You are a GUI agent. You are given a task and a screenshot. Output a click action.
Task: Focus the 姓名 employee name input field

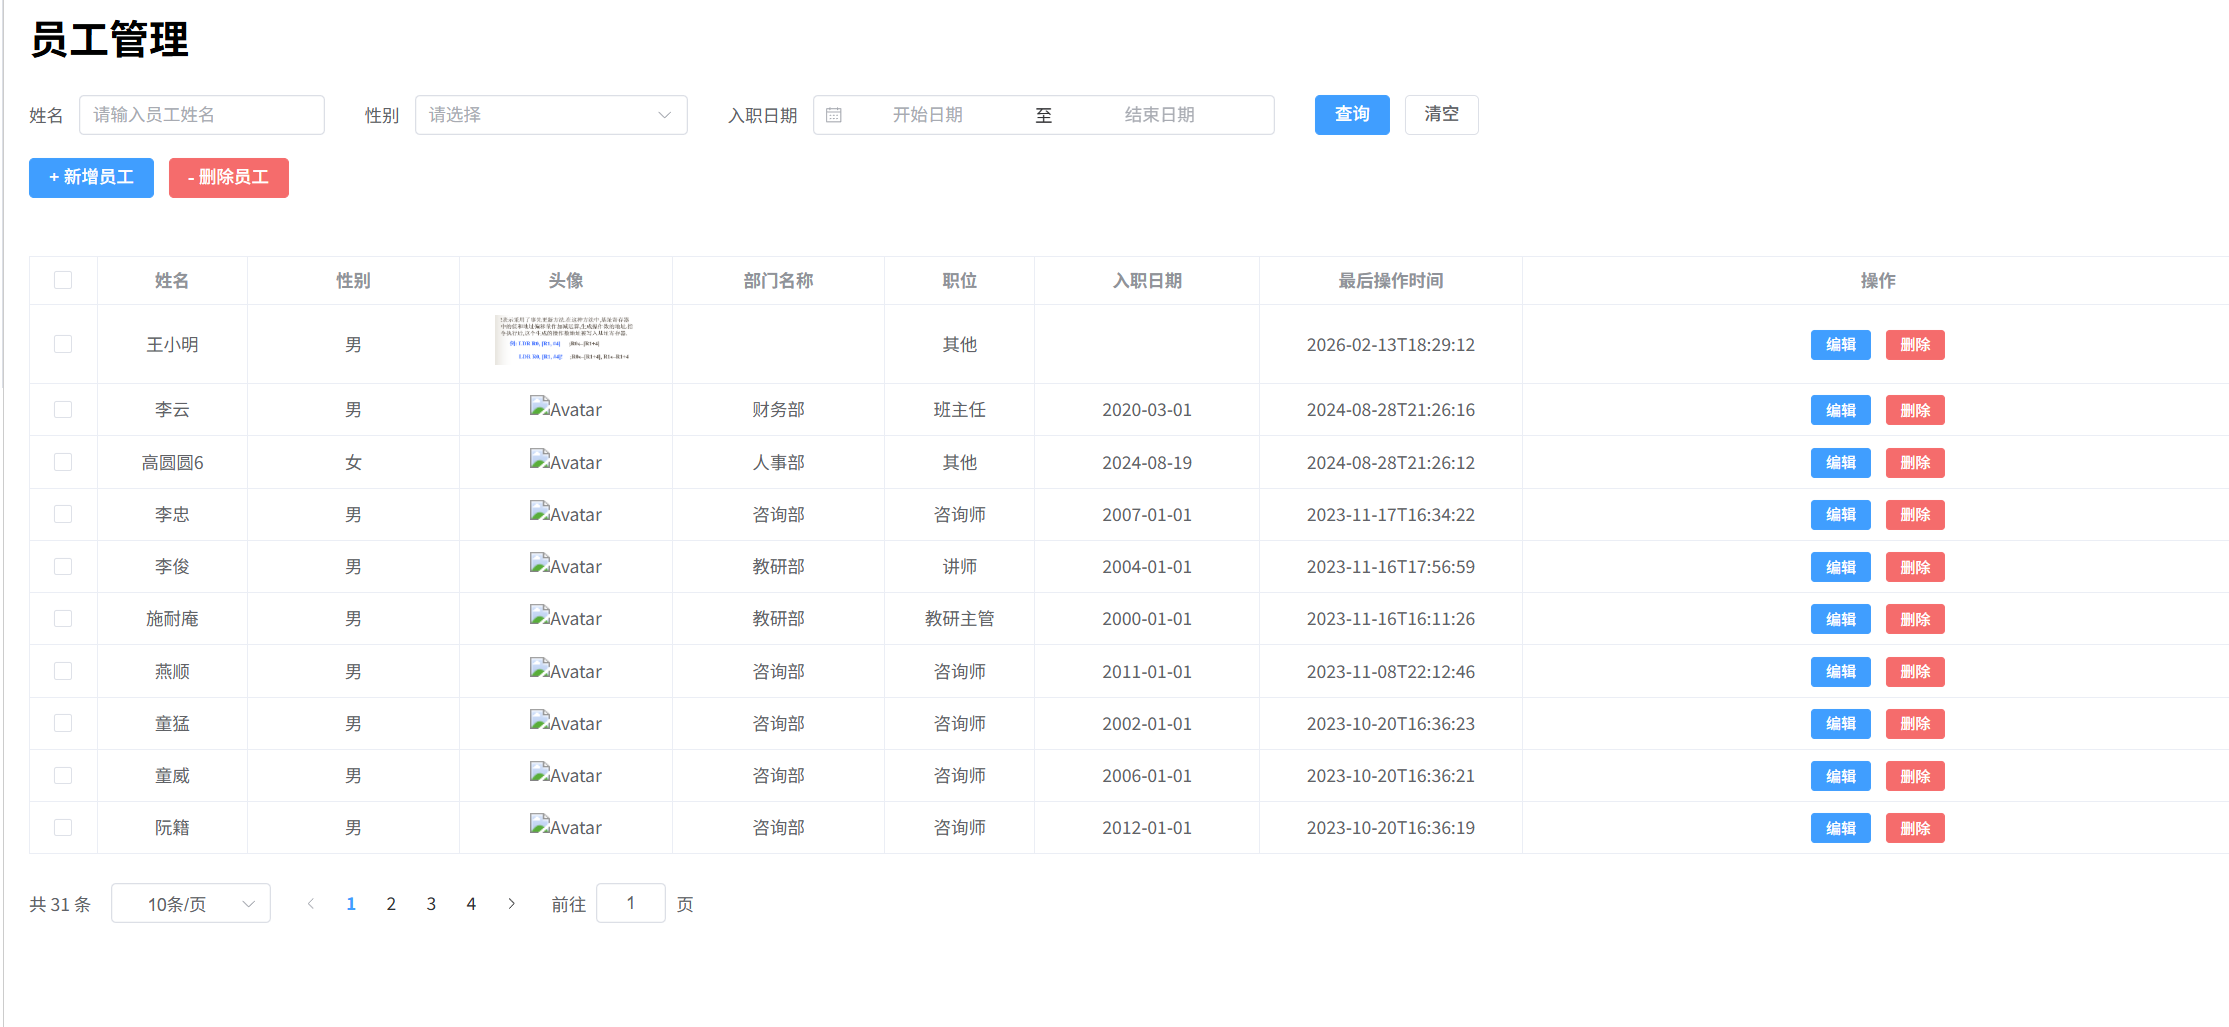(x=201, y=115)
